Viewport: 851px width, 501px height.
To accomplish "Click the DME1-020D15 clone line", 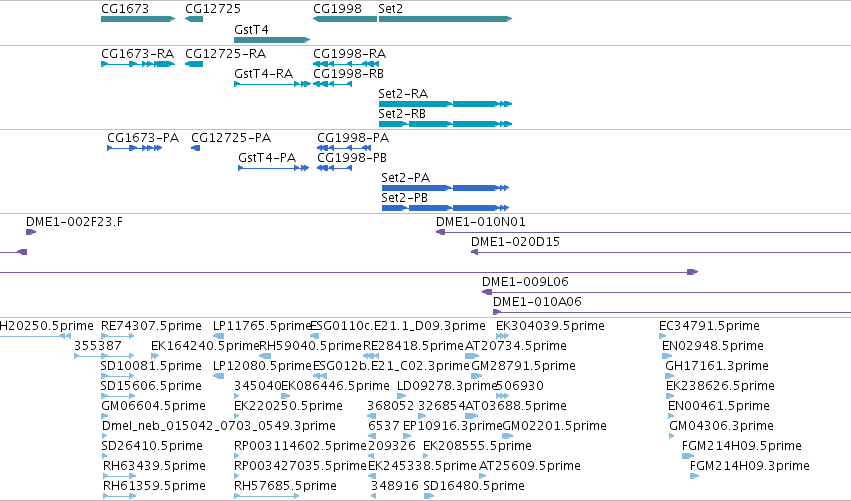I will 661,252.
